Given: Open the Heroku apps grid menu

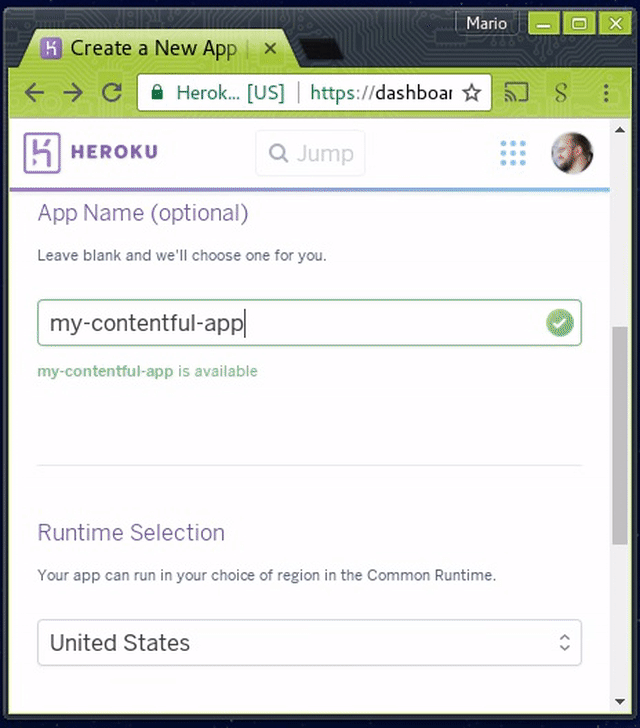Looking at the screenshot, I should (513, 153).
